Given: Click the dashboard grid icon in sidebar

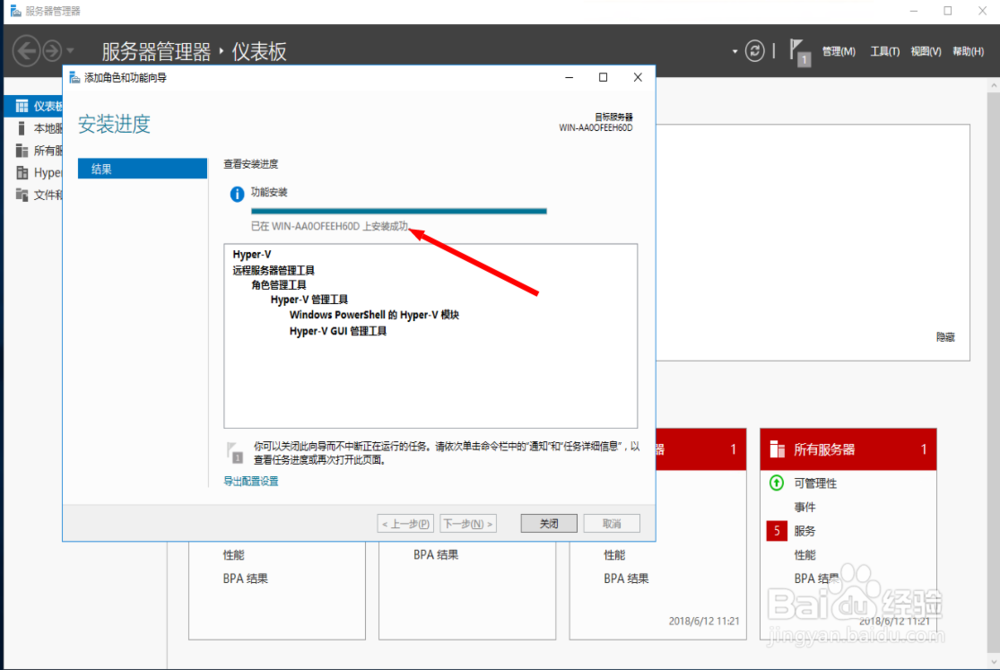Looking at the screenshot, I should tap(22, 106).
